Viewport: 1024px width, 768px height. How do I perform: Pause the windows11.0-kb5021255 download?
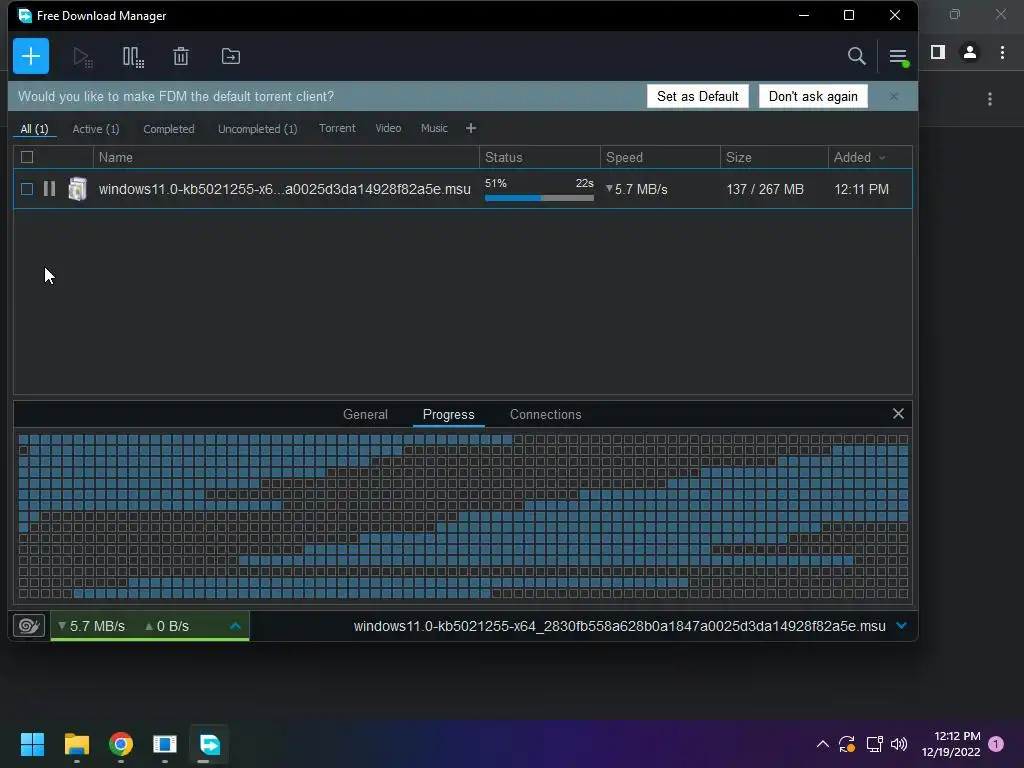click(49, 189)
